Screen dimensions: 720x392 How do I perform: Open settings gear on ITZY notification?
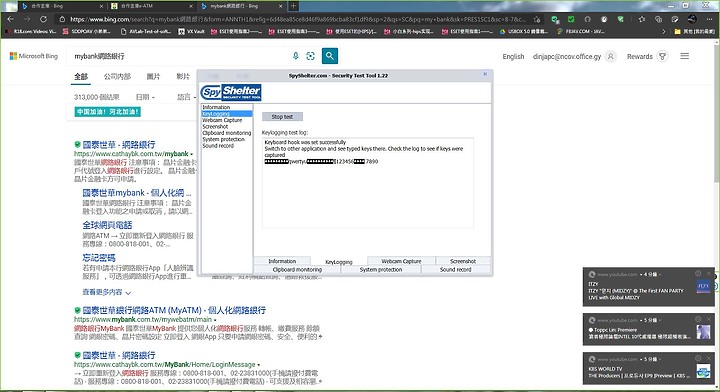point(698,274)
